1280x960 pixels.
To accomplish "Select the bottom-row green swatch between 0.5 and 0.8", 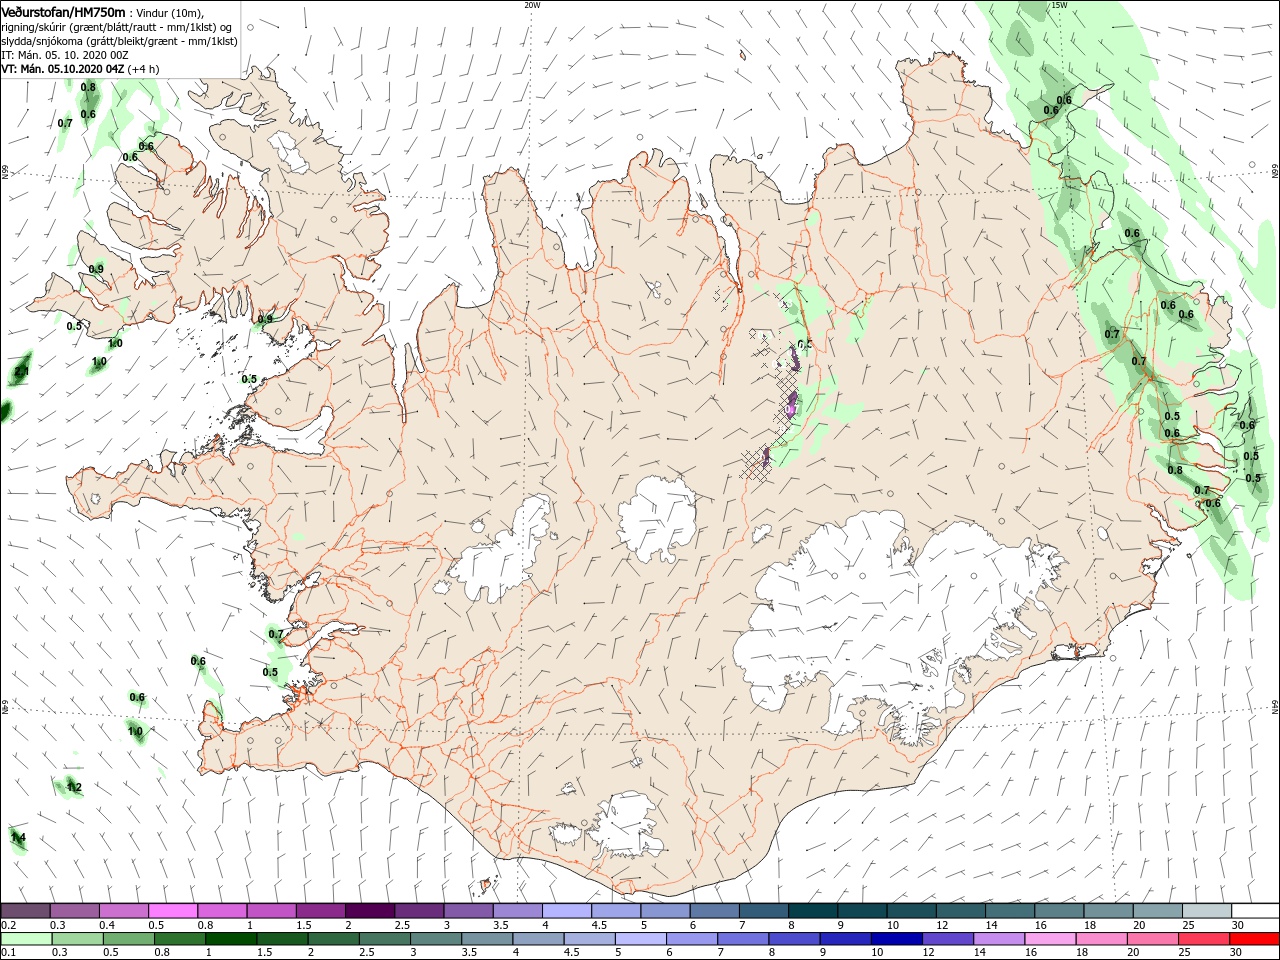I will coord(128,939).
